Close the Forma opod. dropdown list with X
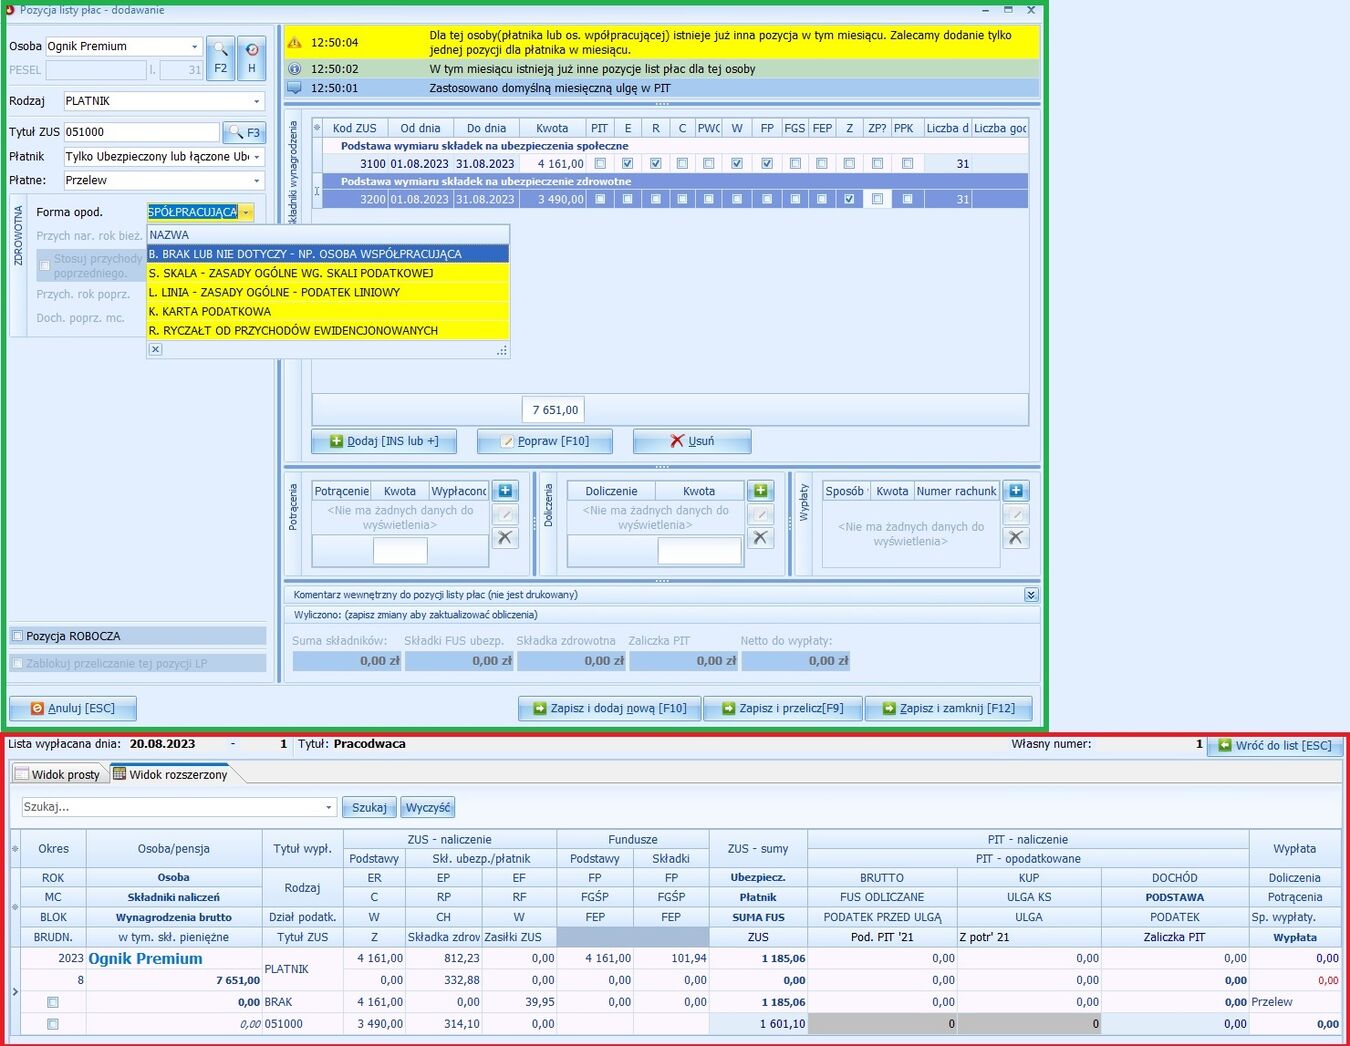 pos(155,349)
